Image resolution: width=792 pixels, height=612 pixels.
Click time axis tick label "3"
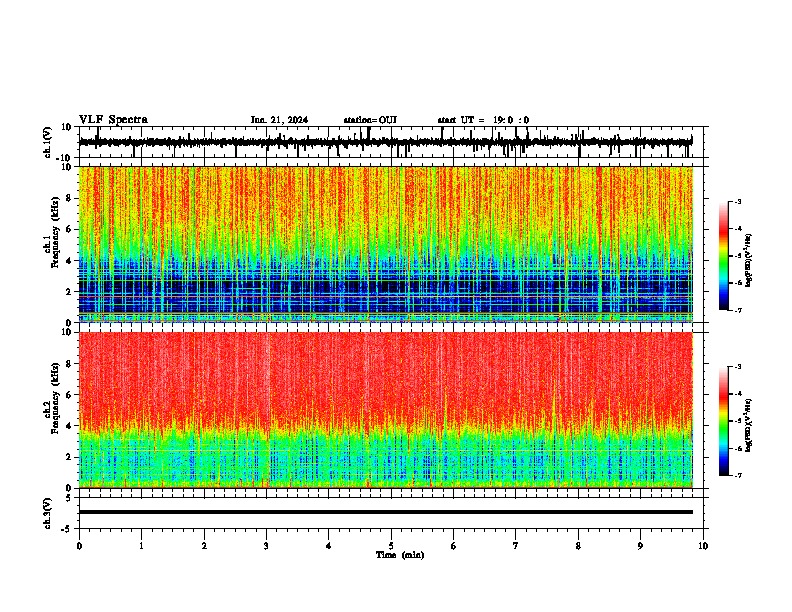tap(266, 546)
